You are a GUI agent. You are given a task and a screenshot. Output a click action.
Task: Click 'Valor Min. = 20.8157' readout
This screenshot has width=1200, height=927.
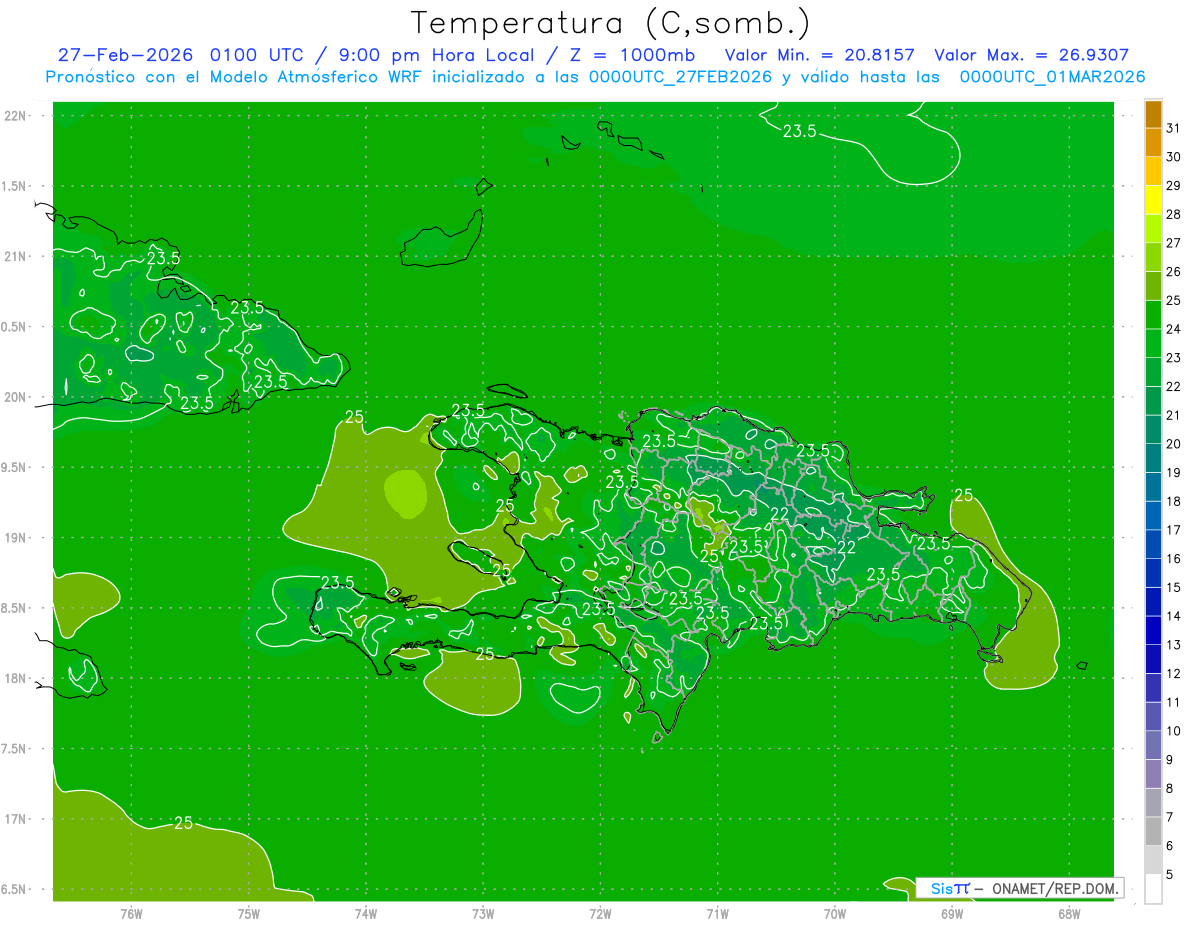(x=819, y=55)
